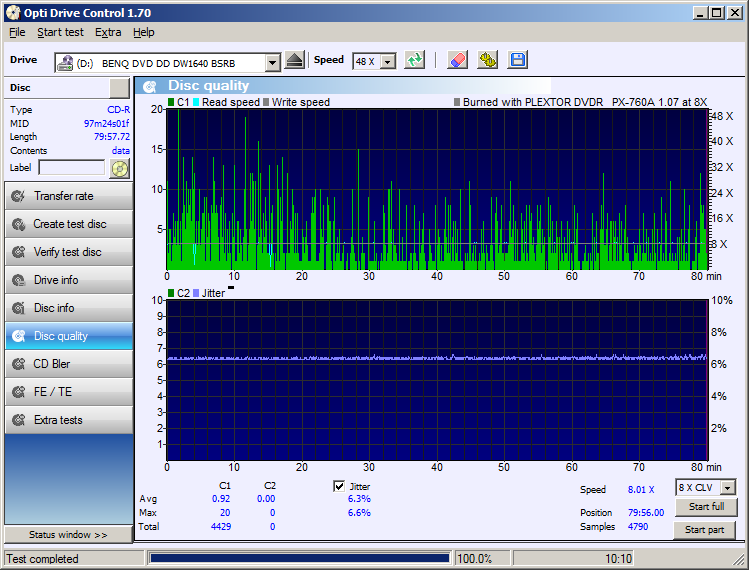Click the 100.0% progress percentage text
The height and width of the screenshot is (570, 749).
(x=475, y=559)
